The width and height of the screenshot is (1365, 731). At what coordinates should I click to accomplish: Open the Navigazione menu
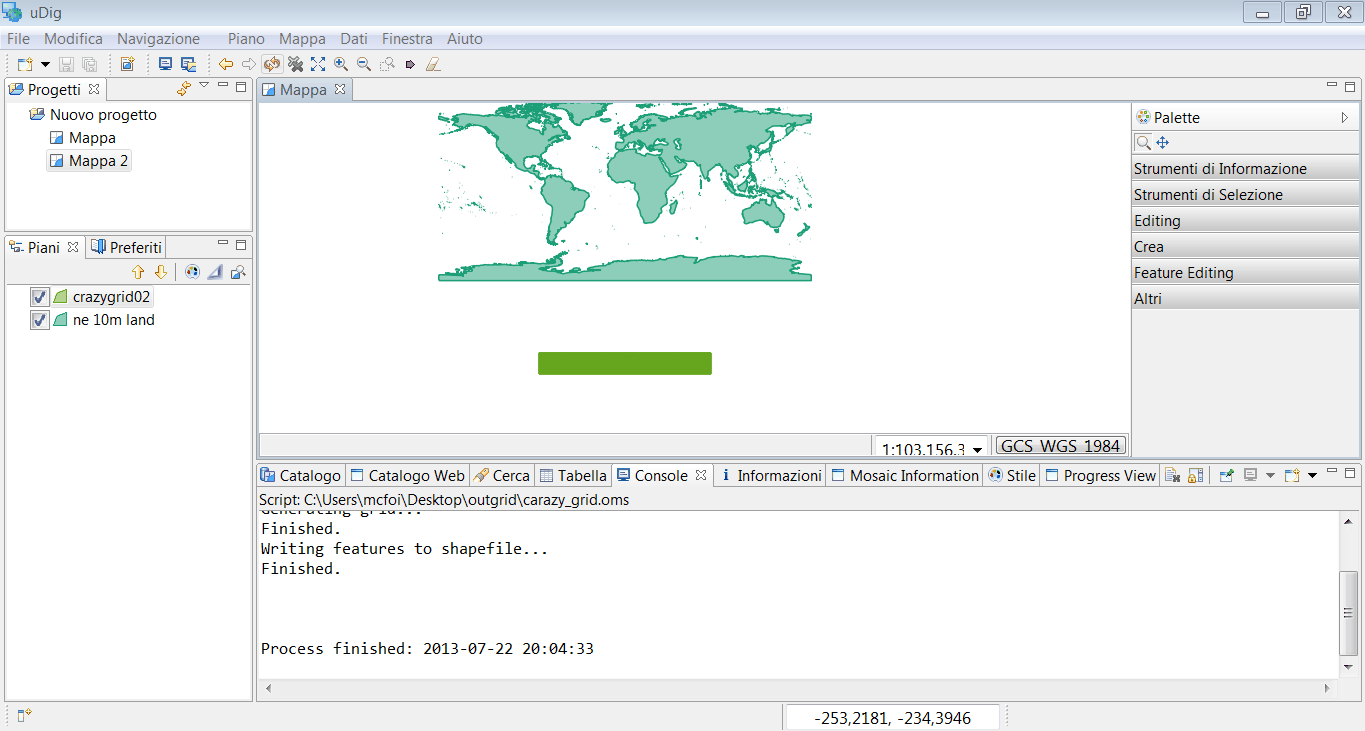click(x=158, y=39)
